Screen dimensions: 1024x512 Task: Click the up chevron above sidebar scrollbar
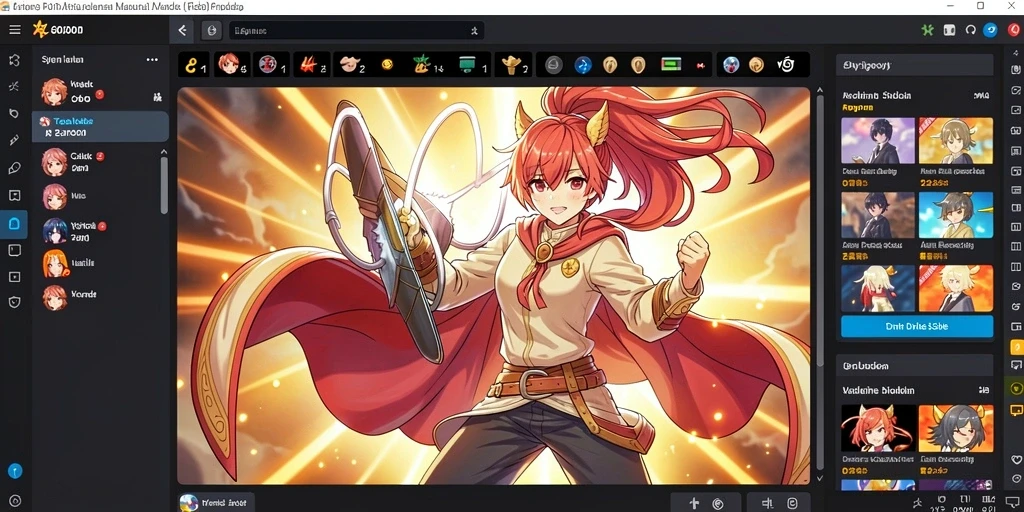click(x=164, y=152)
